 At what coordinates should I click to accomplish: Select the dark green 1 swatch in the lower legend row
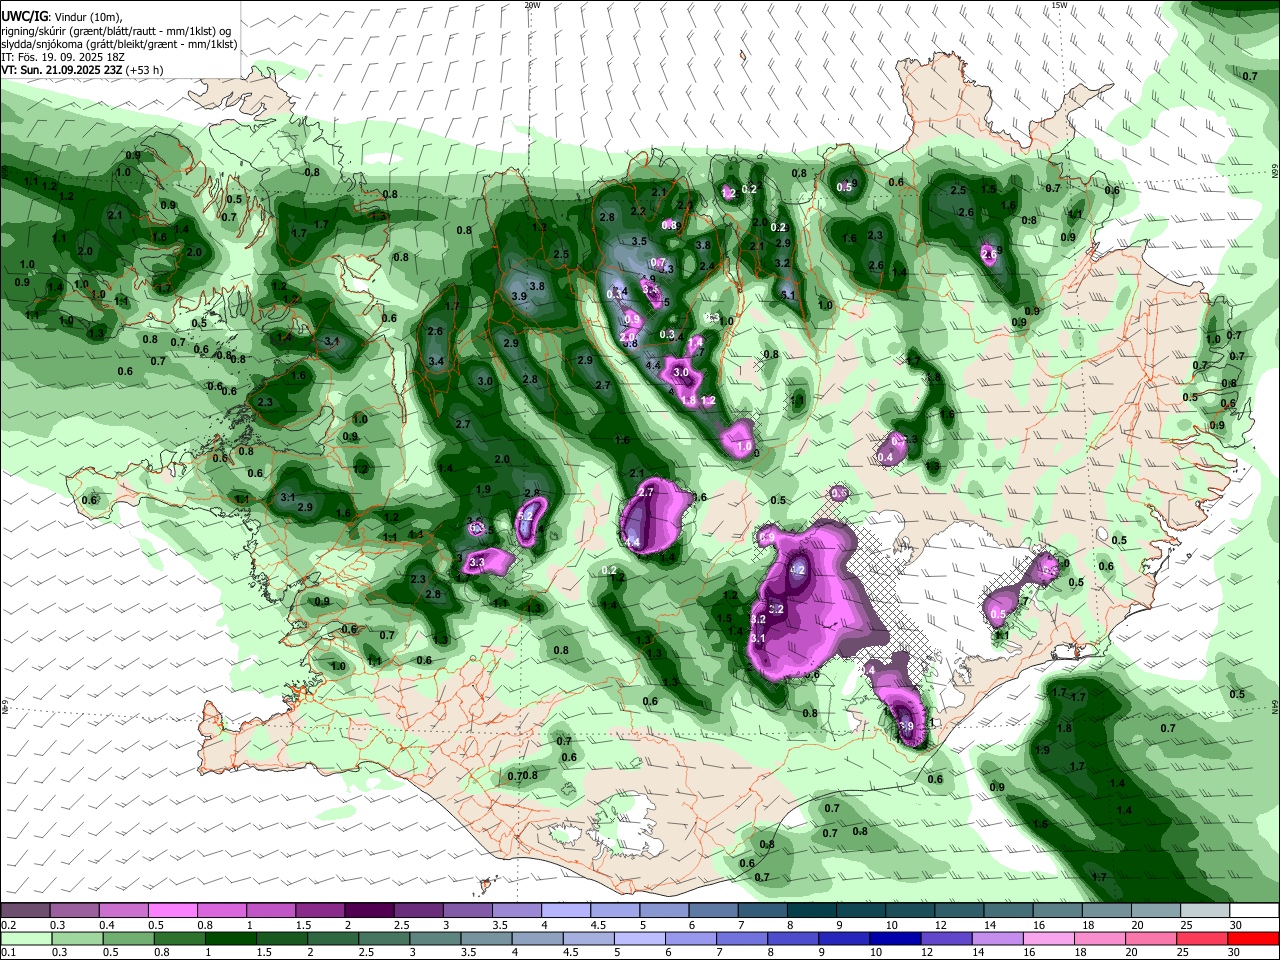click(231, 939)
